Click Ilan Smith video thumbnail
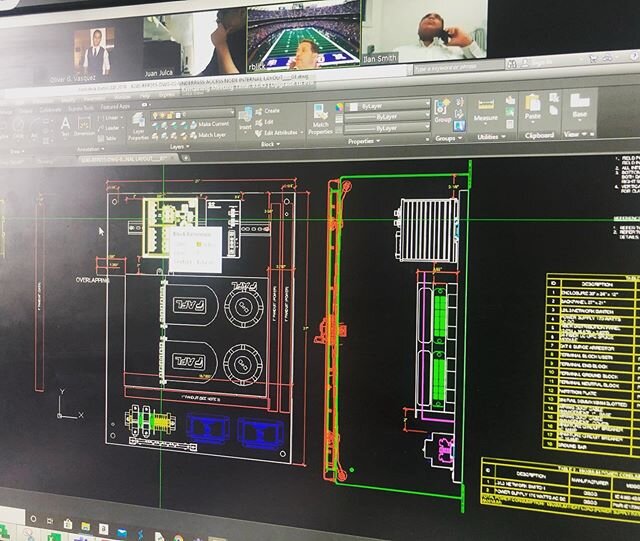 click(425, 31)
